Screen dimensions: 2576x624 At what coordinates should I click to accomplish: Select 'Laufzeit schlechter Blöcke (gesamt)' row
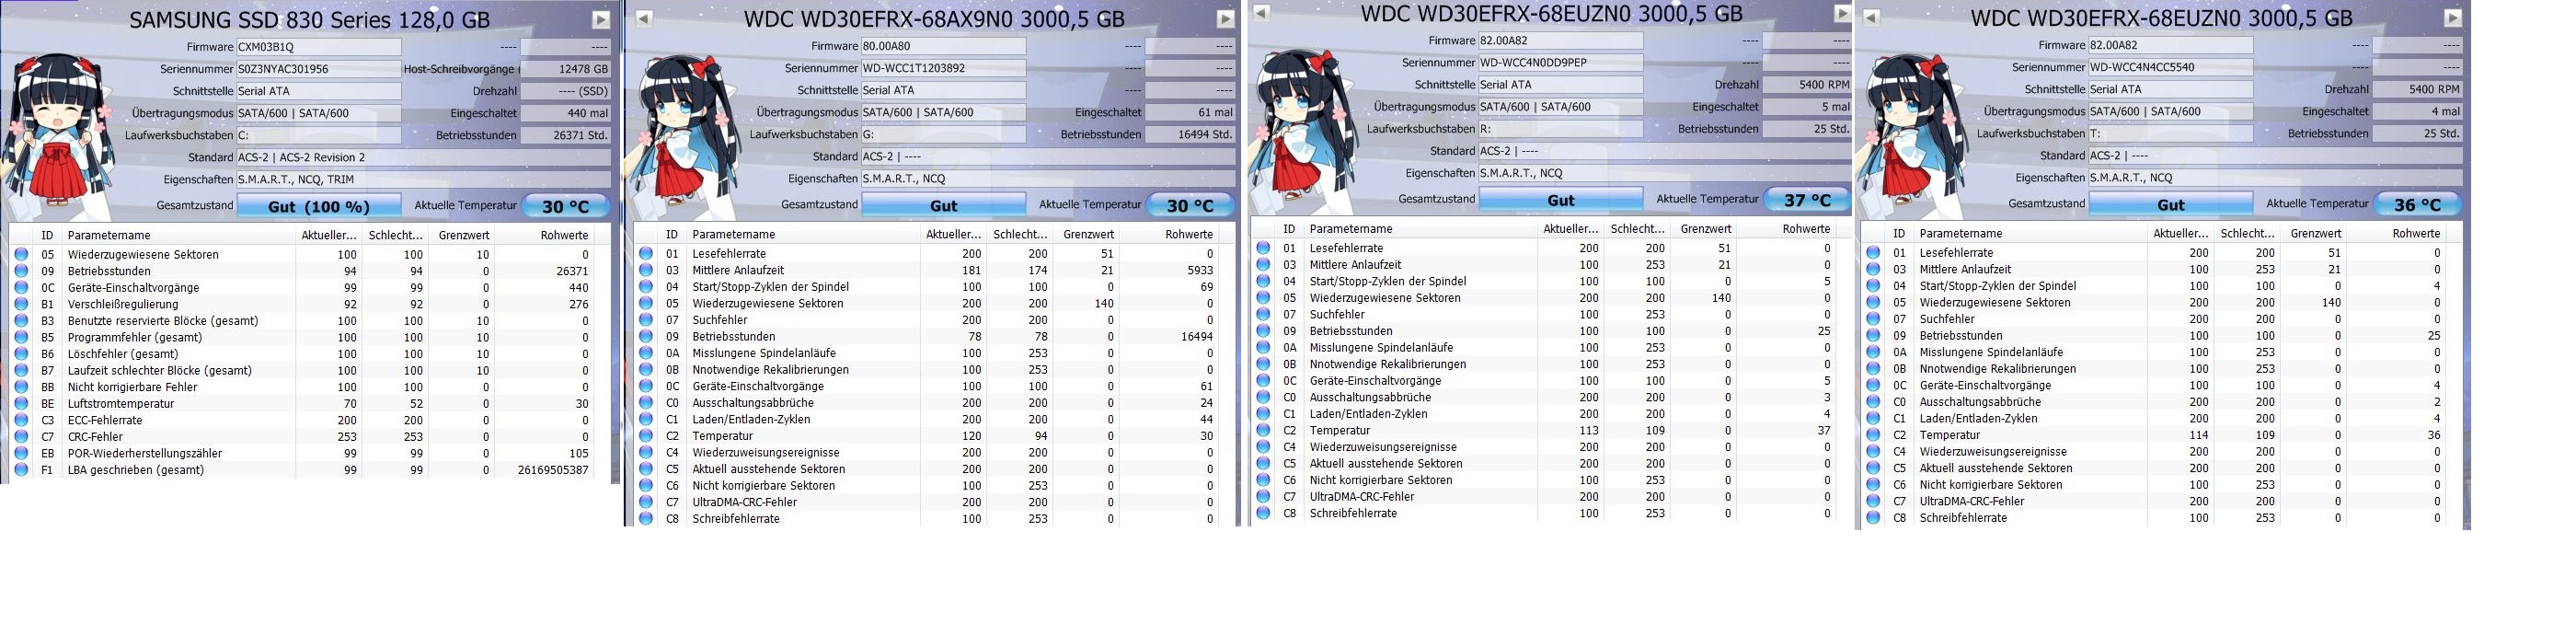tap(302, 370)
